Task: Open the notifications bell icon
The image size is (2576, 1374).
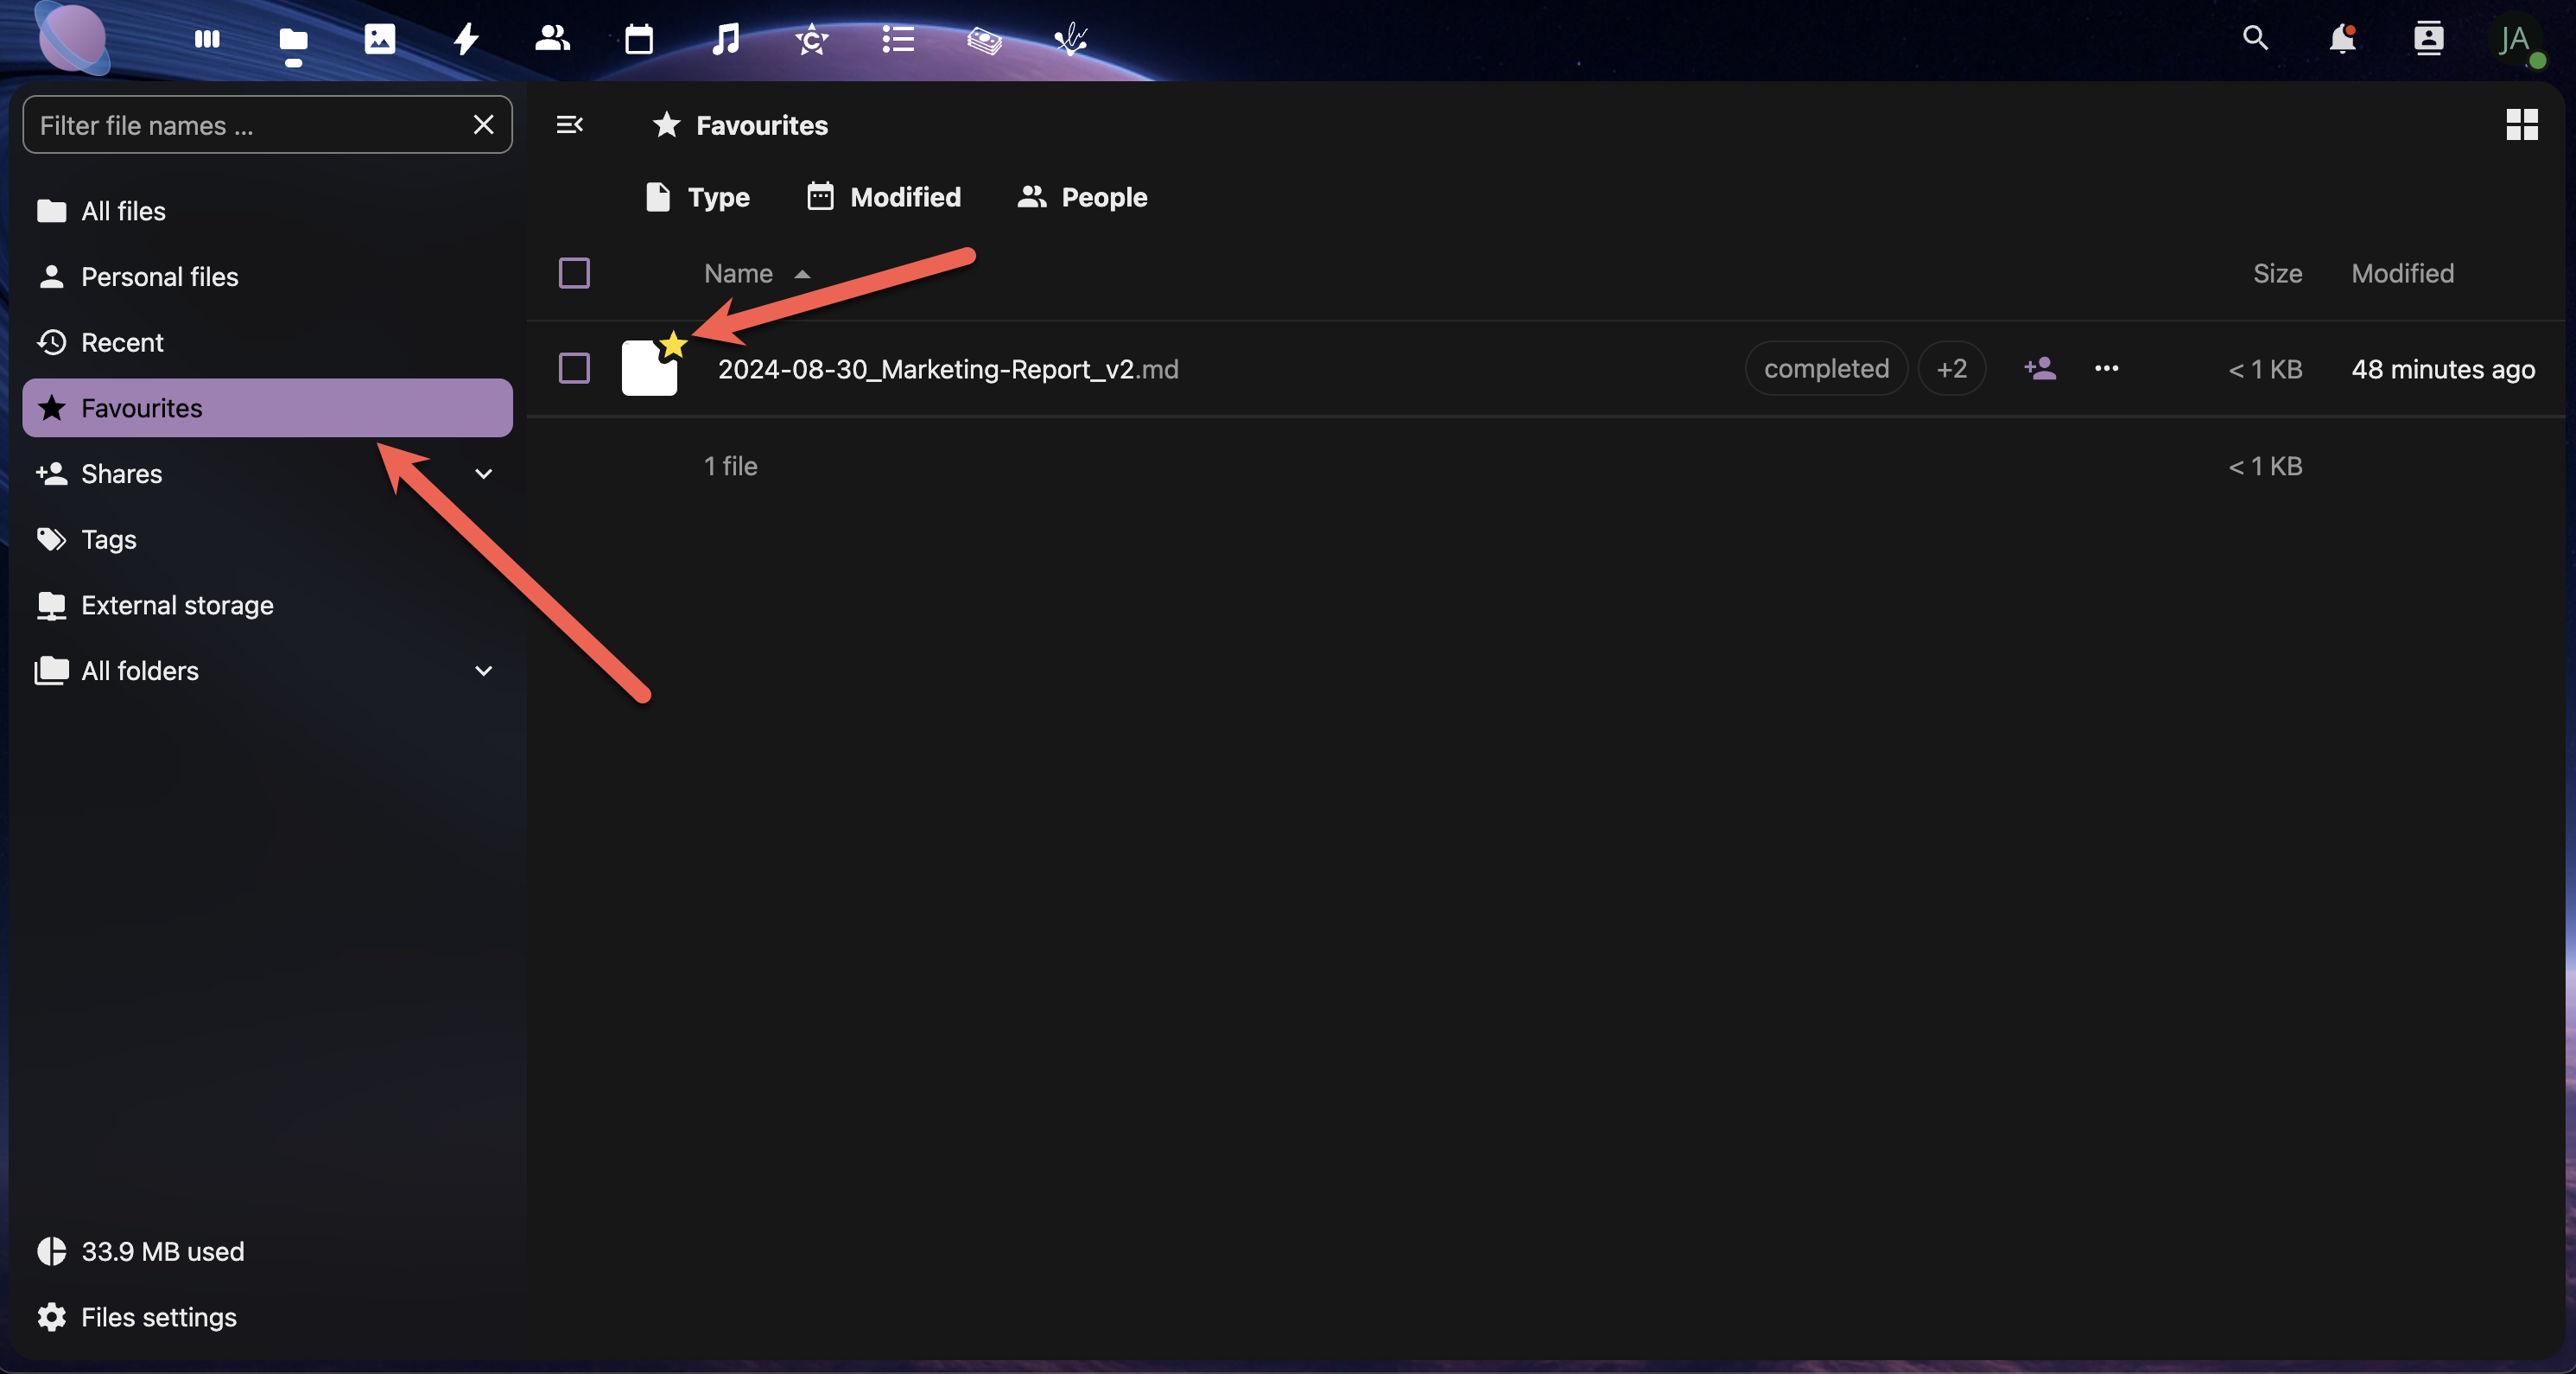Action: coord(2342,40)
